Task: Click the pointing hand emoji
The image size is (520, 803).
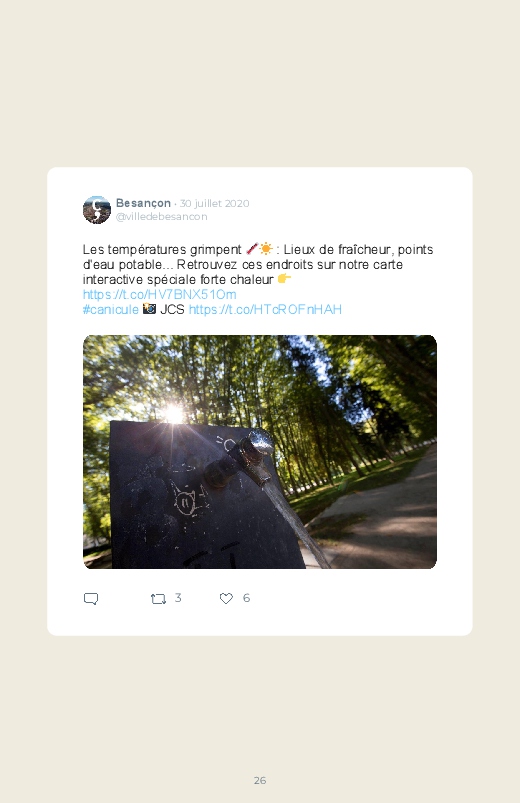Action: 284,279
